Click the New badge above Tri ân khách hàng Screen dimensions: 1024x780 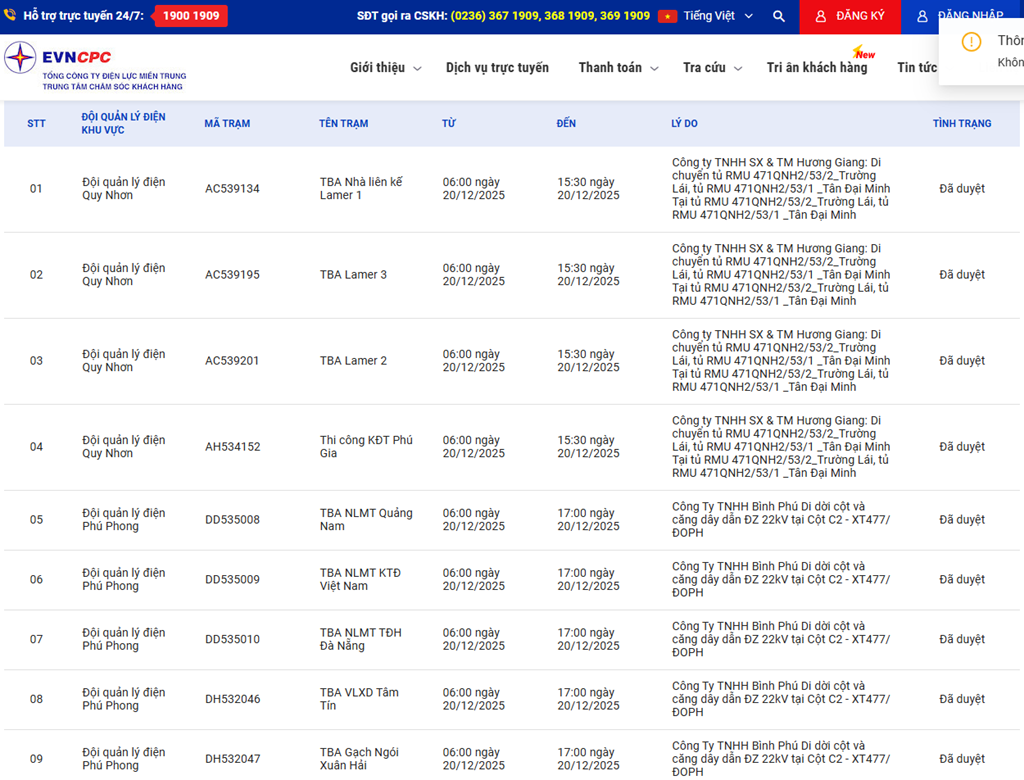[863, 53]
